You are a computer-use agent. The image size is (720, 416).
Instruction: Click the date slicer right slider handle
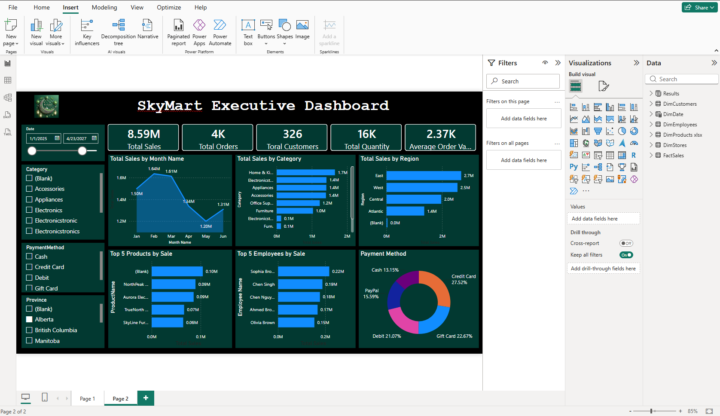82,151
